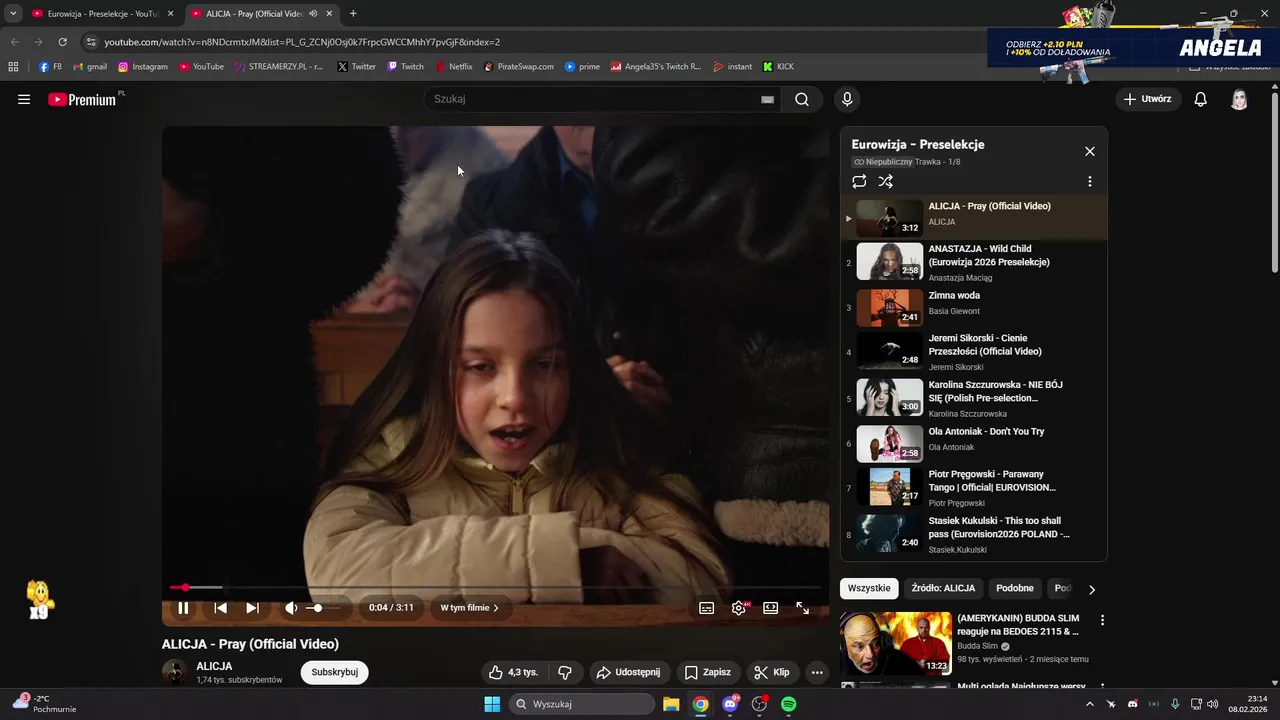The width and height of the screenshot is (1280, 720).
Task: Select the Podobne filter chip
Action: click(1015, 588)
